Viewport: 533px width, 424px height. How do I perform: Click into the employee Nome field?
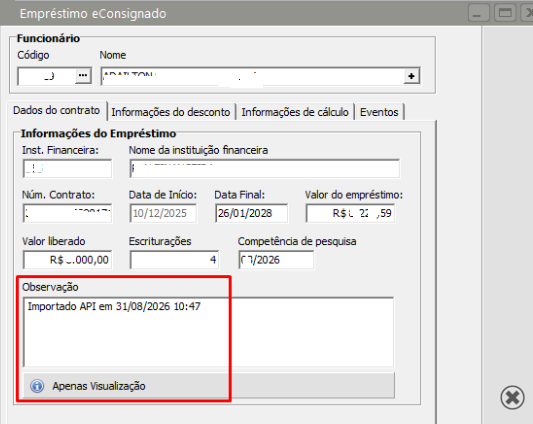252,76
